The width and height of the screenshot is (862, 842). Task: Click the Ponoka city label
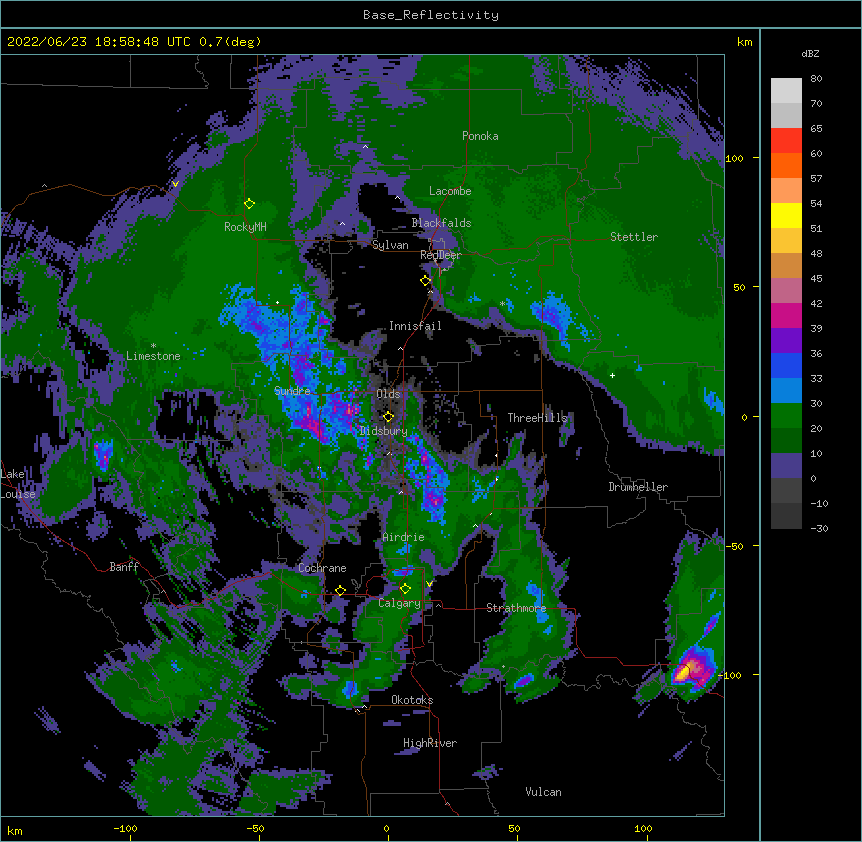pyautogui.click(x=480, y=136)
